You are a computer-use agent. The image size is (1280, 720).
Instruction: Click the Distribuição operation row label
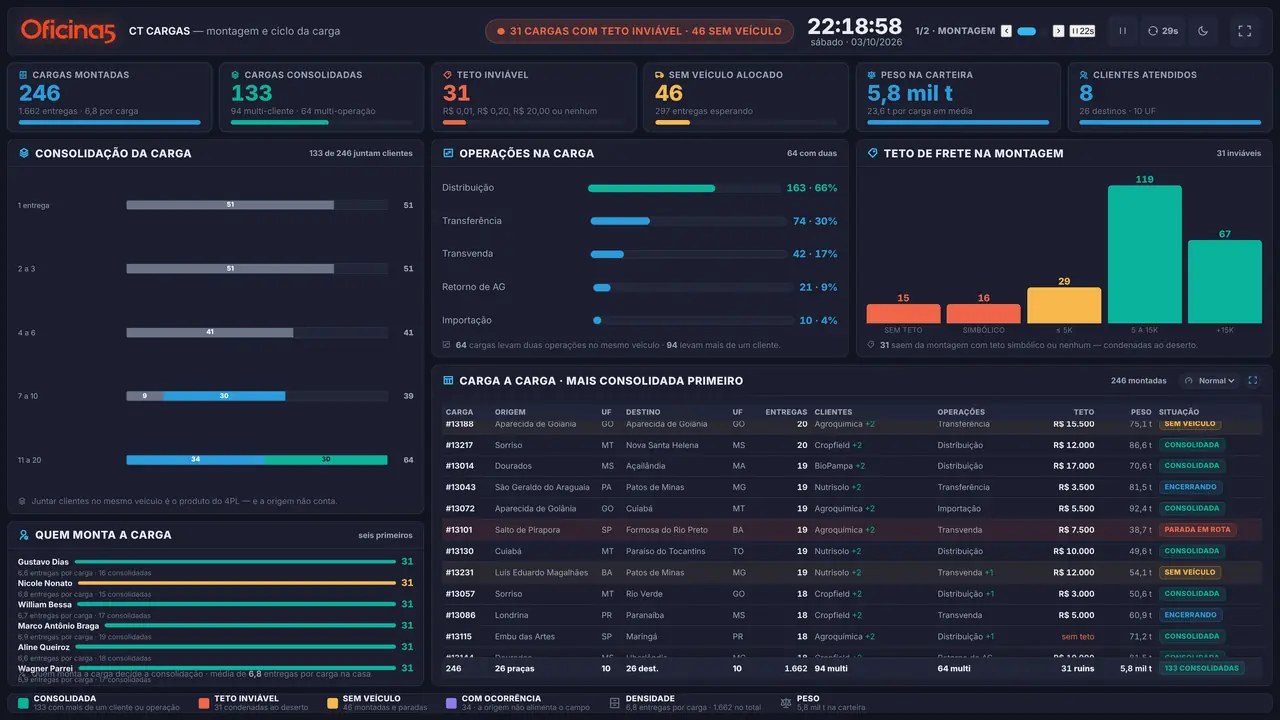coord(468,188)
